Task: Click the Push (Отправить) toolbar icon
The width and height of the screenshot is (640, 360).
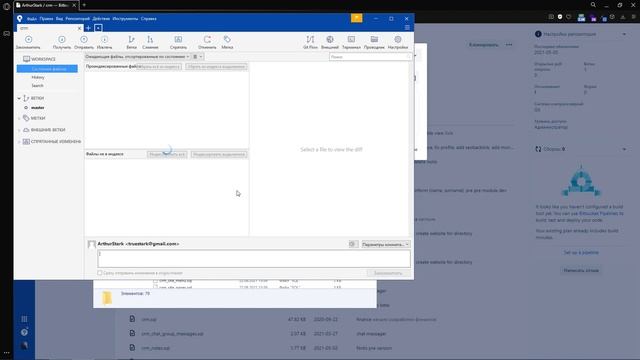Action: (x=84, y=40)
